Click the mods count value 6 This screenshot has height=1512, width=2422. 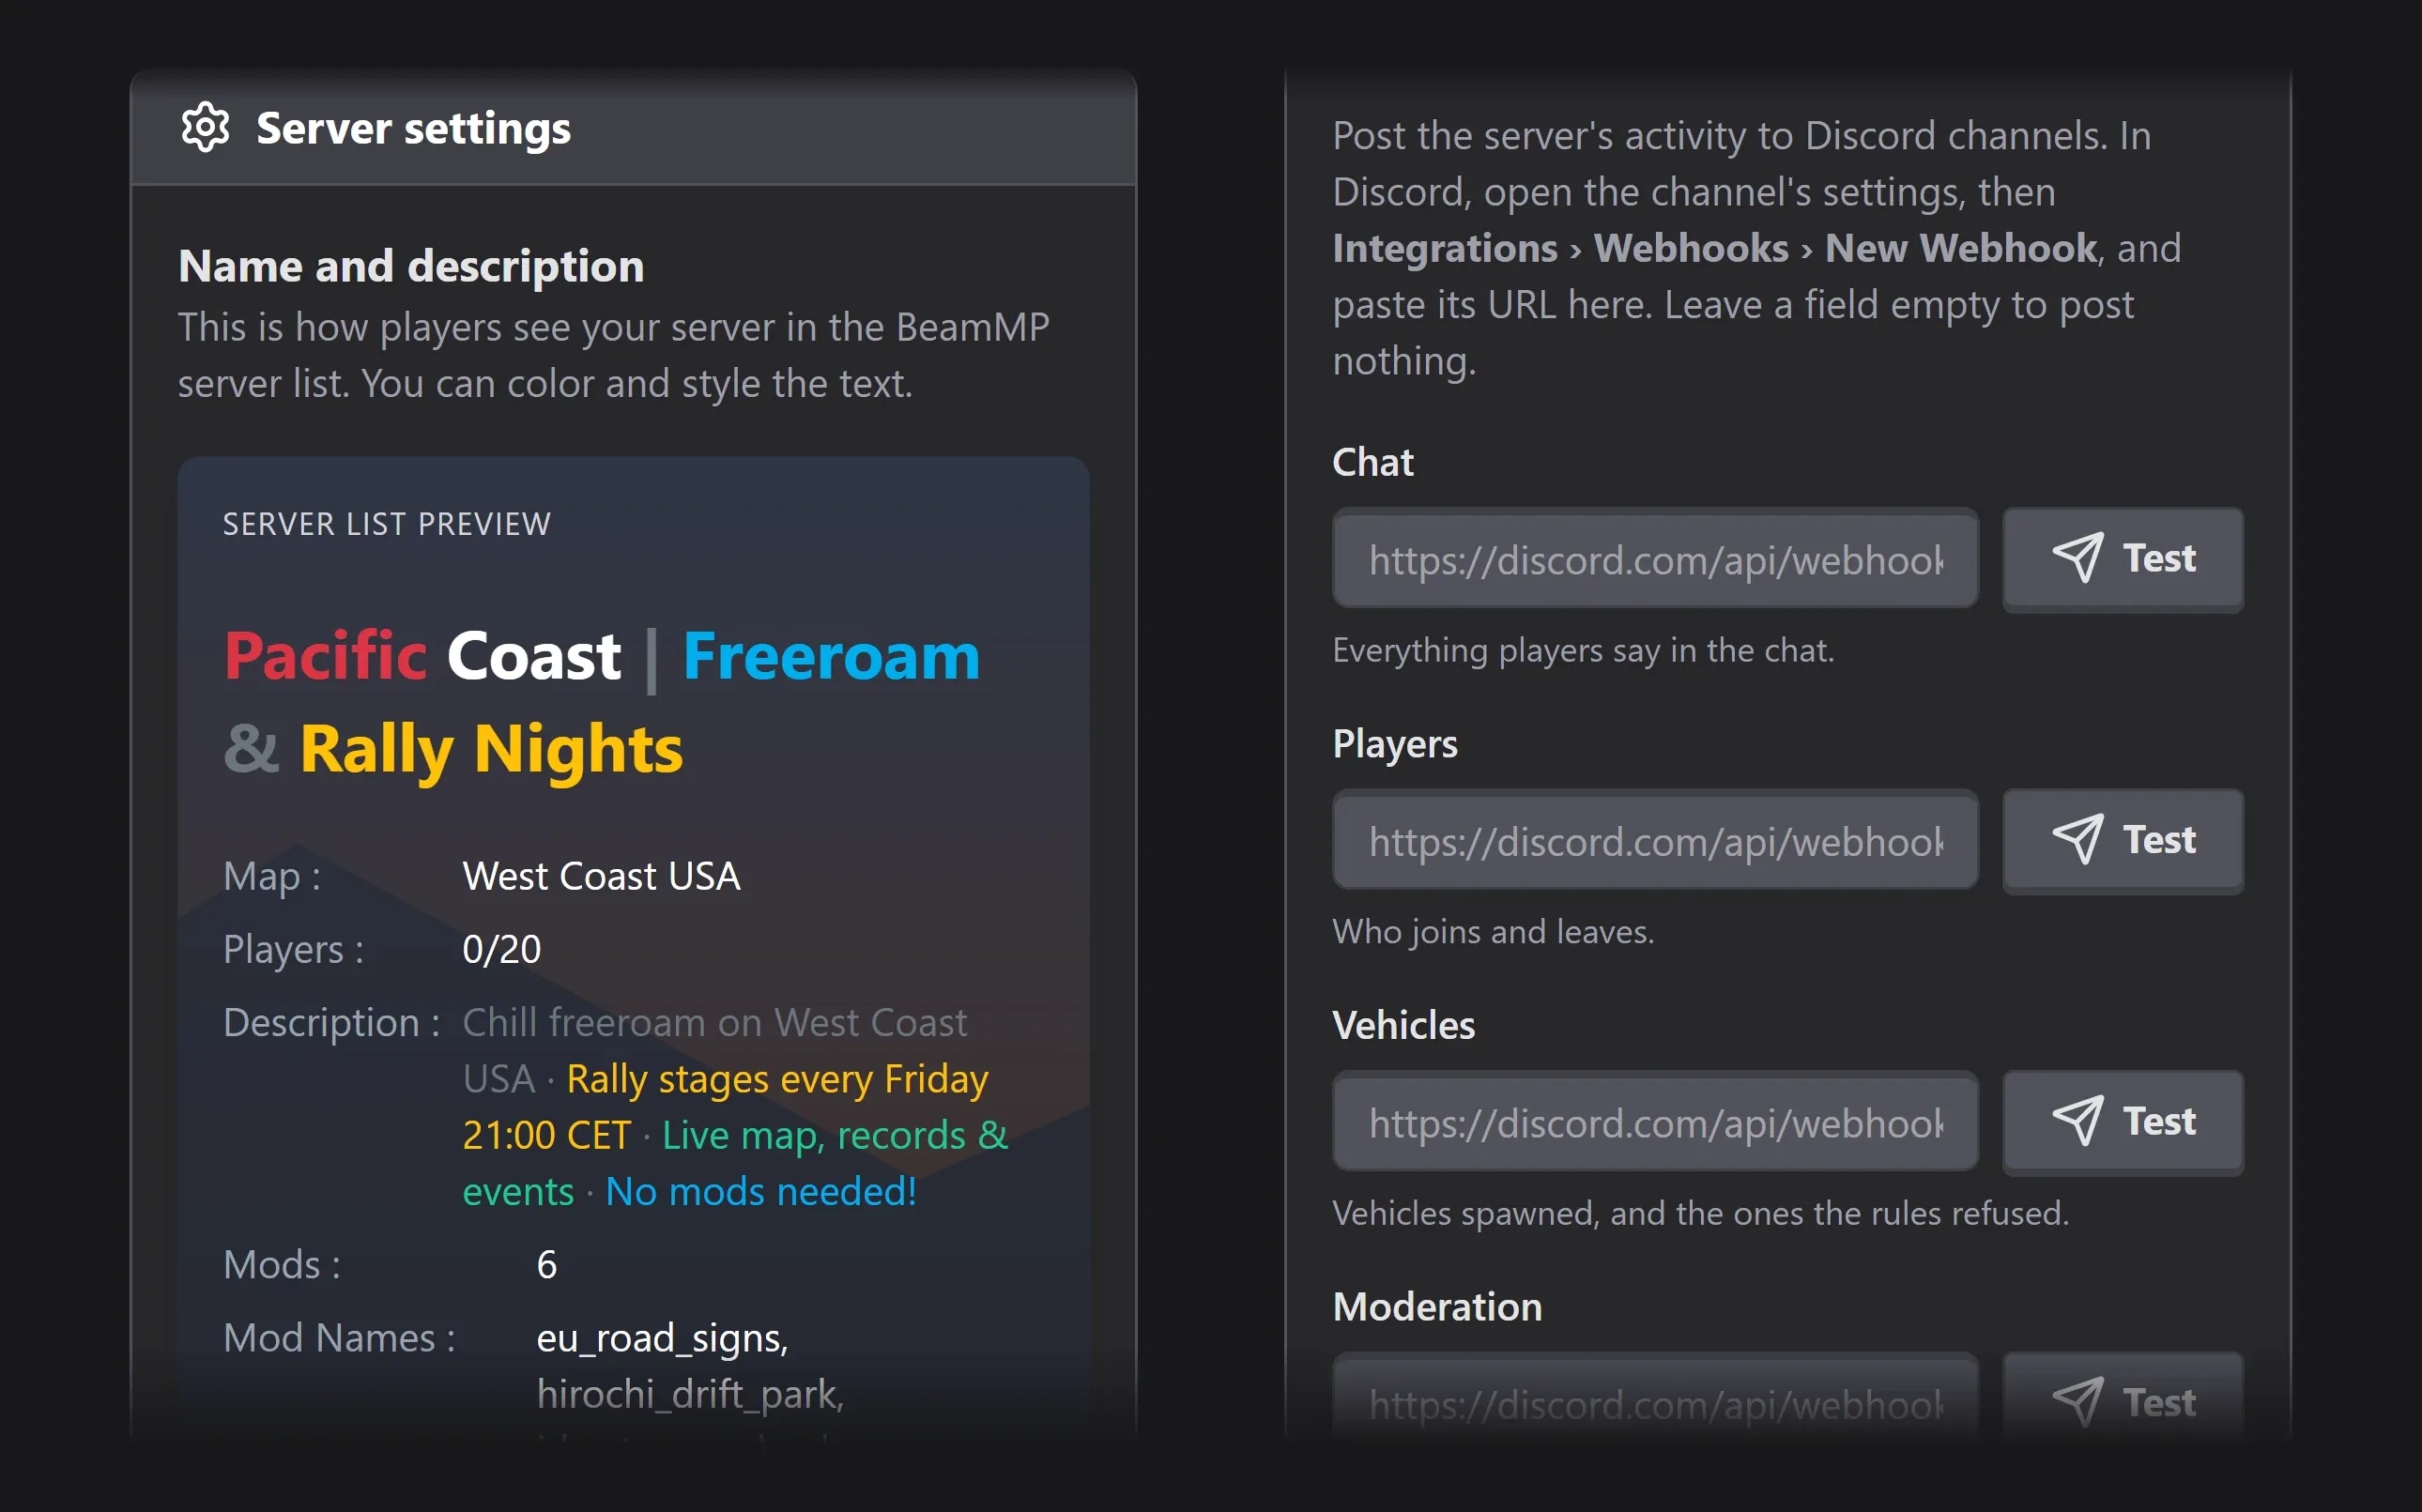point(546,1265)
